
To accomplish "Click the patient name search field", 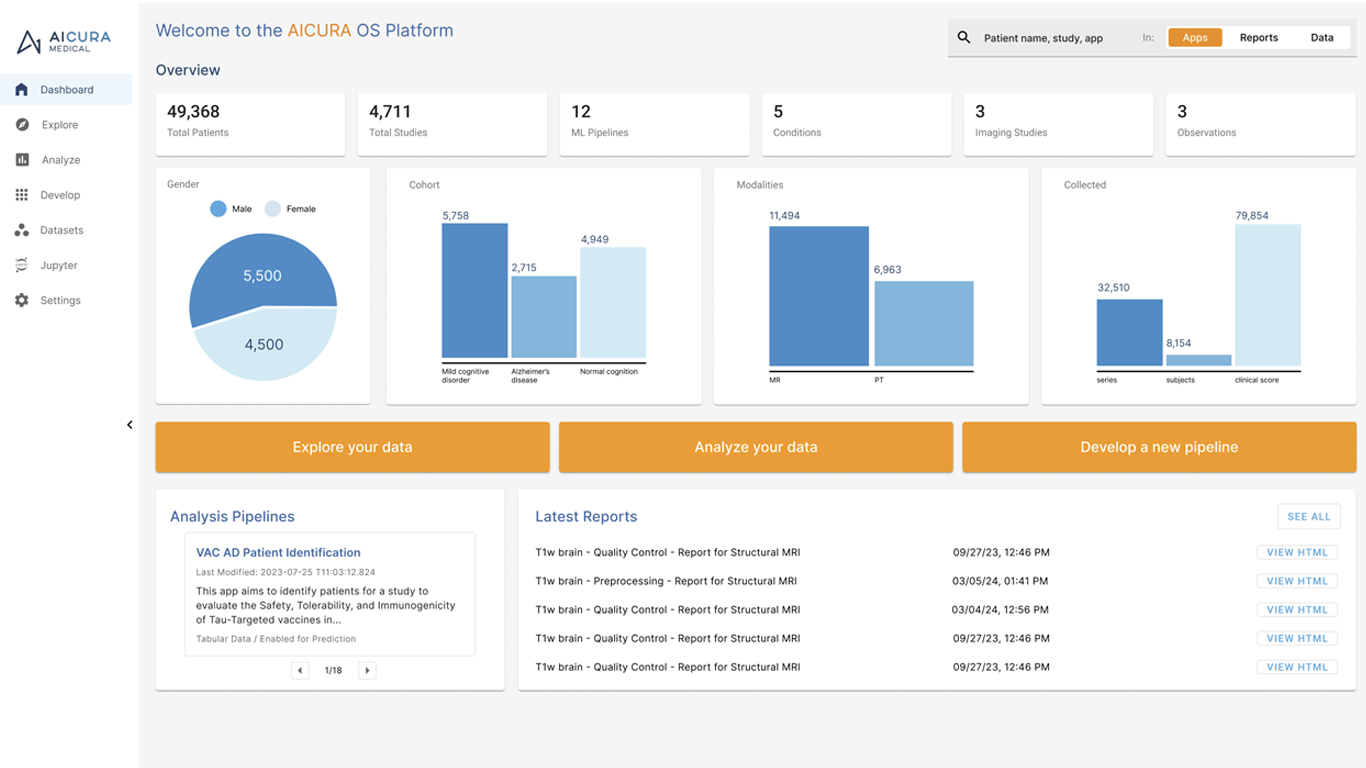I will coord(1043,38).
